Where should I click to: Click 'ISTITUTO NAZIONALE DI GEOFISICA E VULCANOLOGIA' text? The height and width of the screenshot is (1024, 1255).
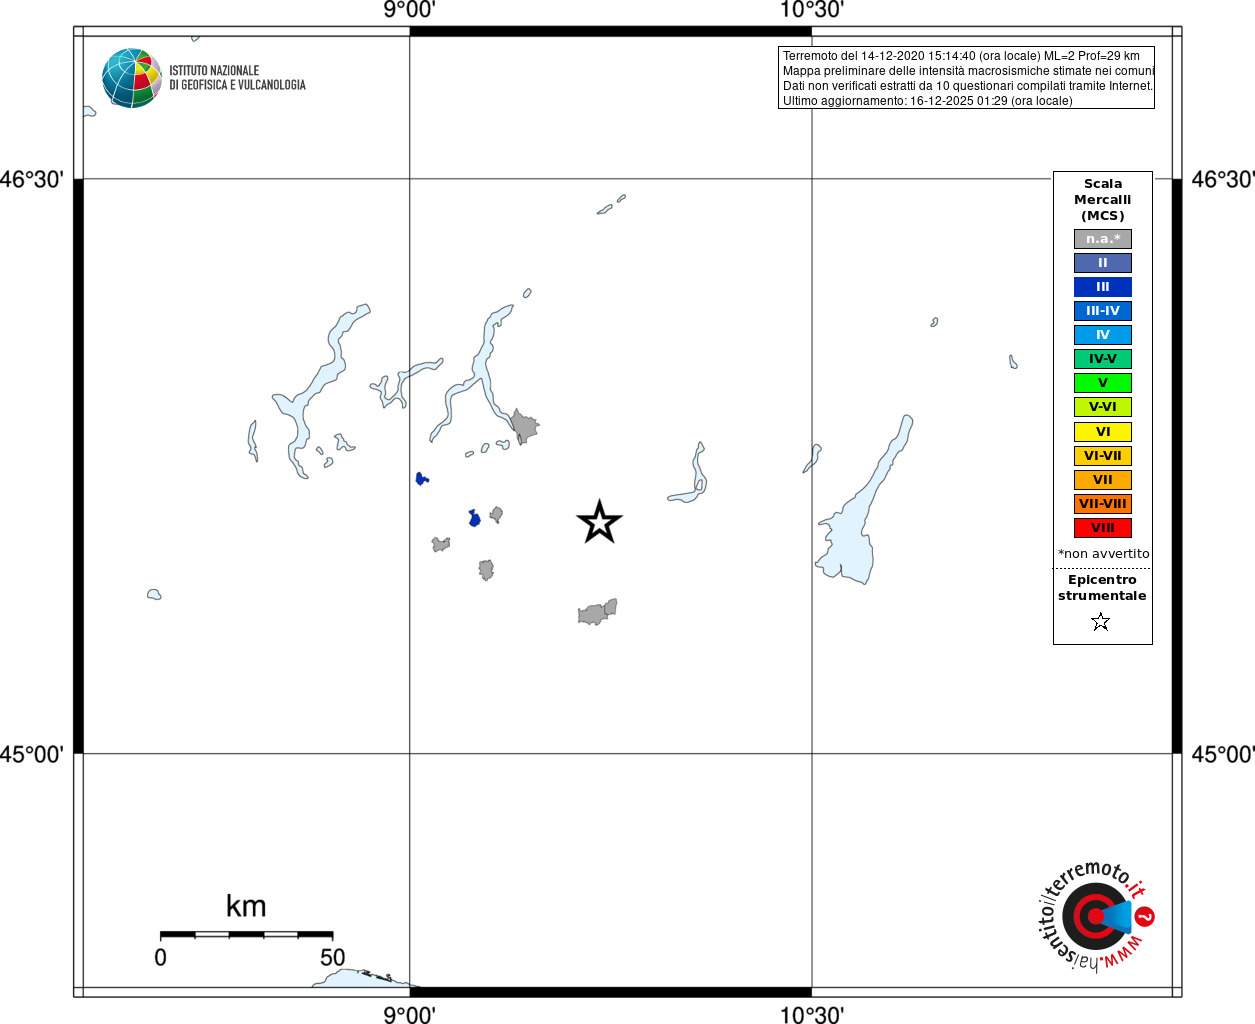[237, 78]
